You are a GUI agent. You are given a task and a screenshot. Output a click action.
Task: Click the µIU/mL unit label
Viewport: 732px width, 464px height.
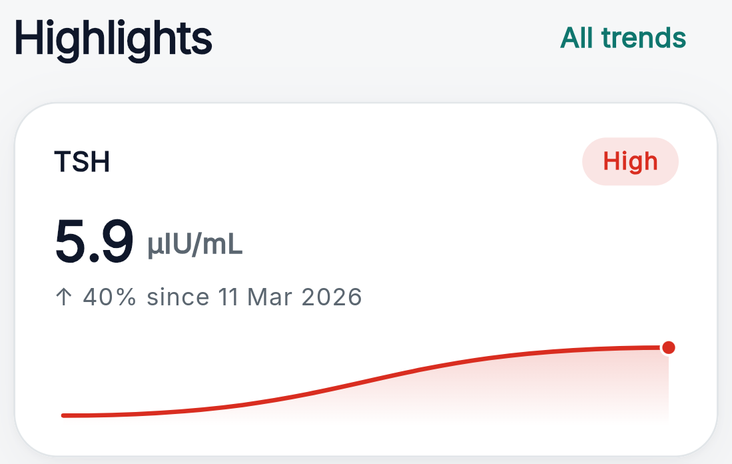point(195,245)
